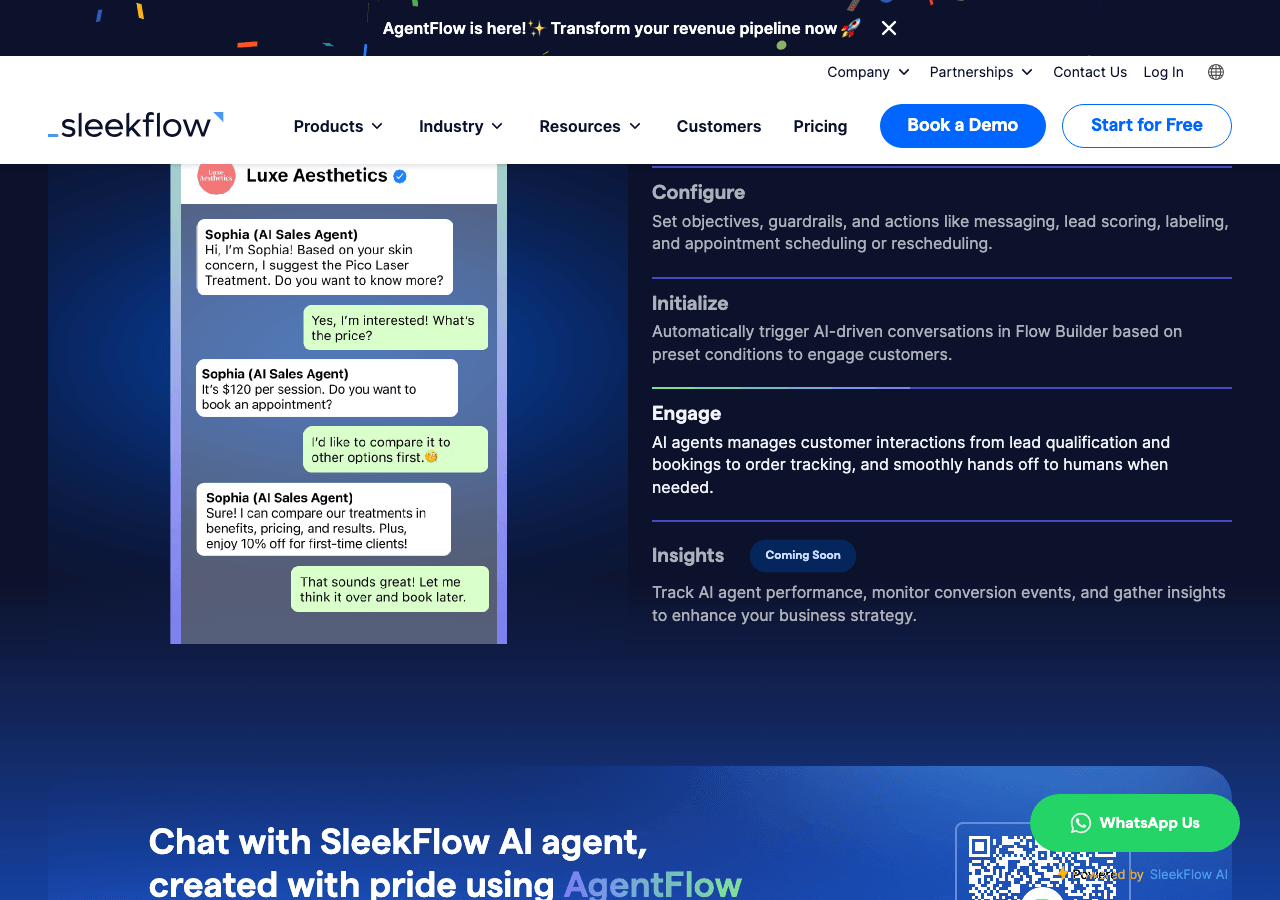Go to the Customers page

tap(719, 126)
